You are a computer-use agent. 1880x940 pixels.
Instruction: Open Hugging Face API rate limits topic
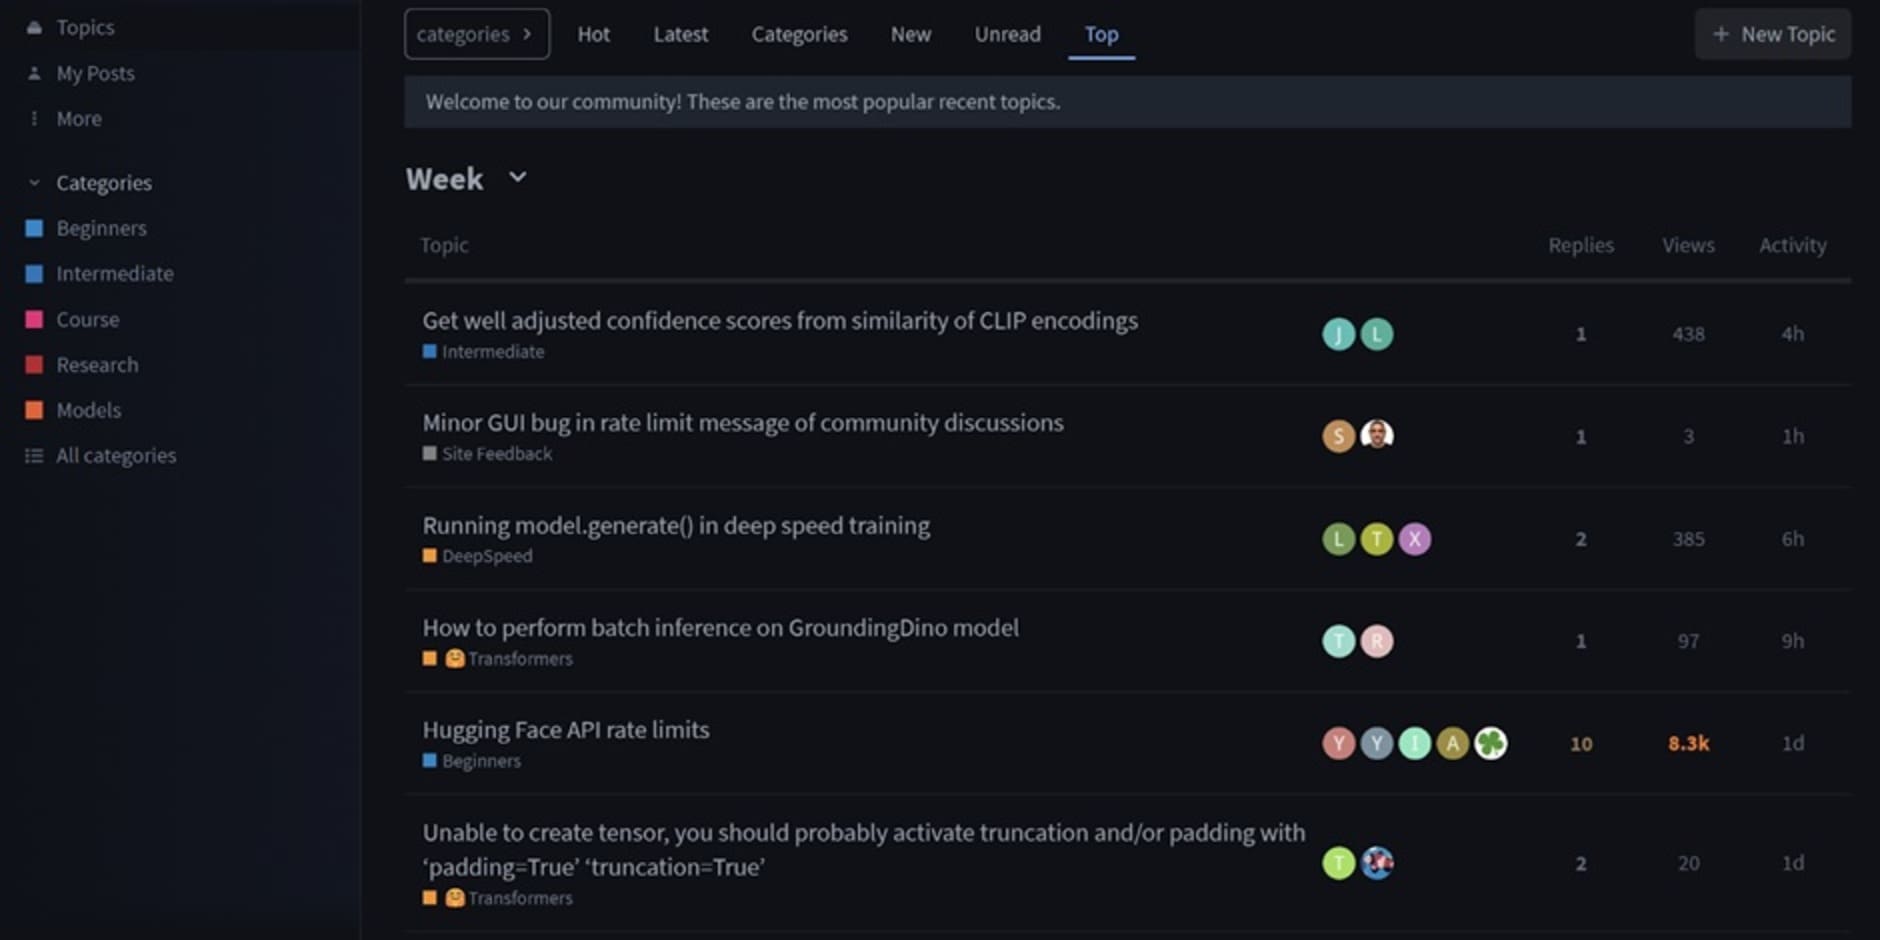pos(566,730)
